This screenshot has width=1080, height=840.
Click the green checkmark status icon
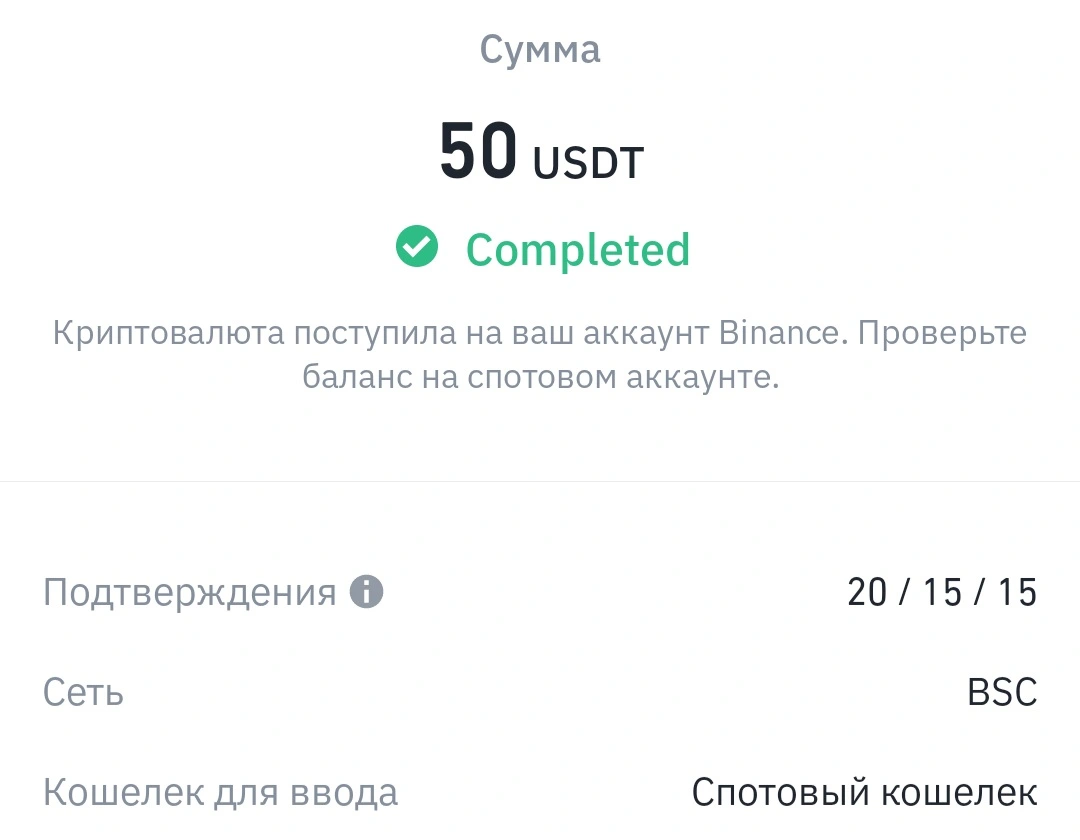tap(417, 246)
